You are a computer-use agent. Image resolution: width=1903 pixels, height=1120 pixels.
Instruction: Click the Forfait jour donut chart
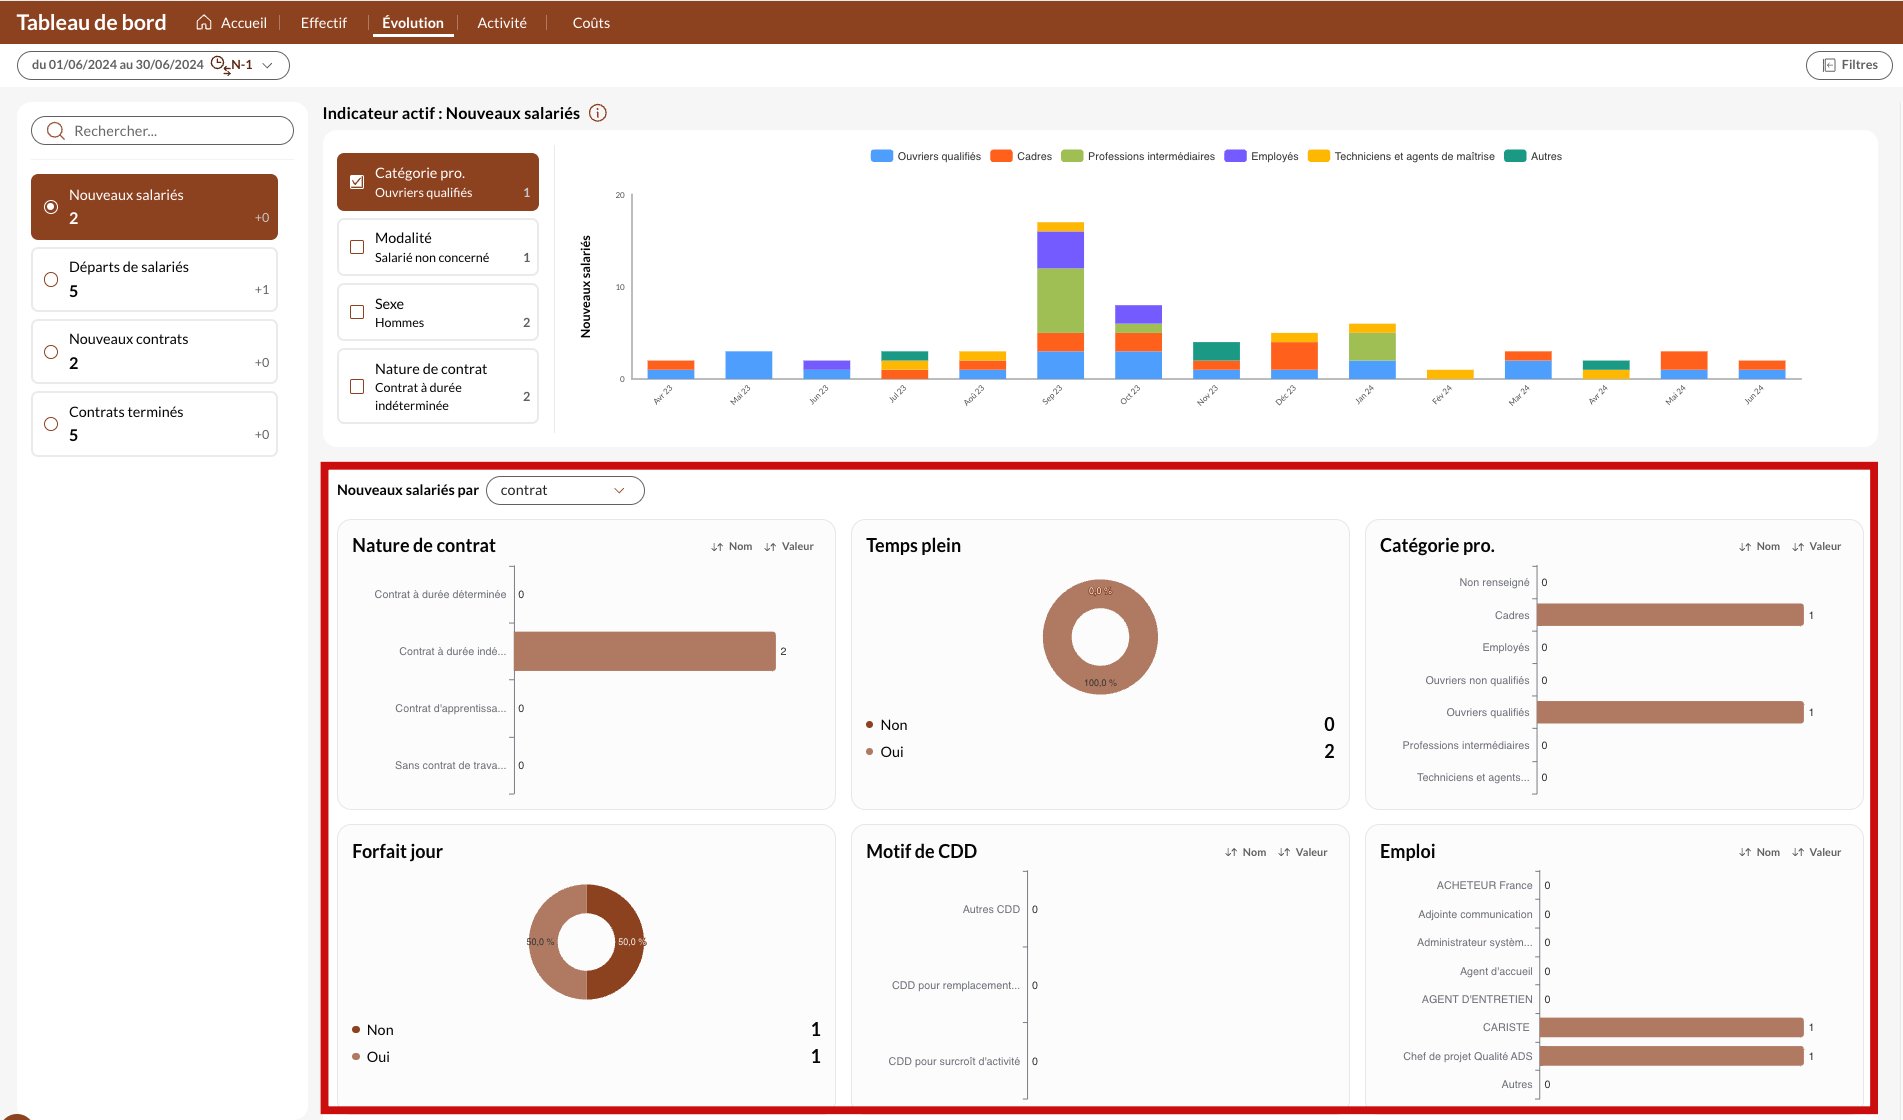coord(586,942)
